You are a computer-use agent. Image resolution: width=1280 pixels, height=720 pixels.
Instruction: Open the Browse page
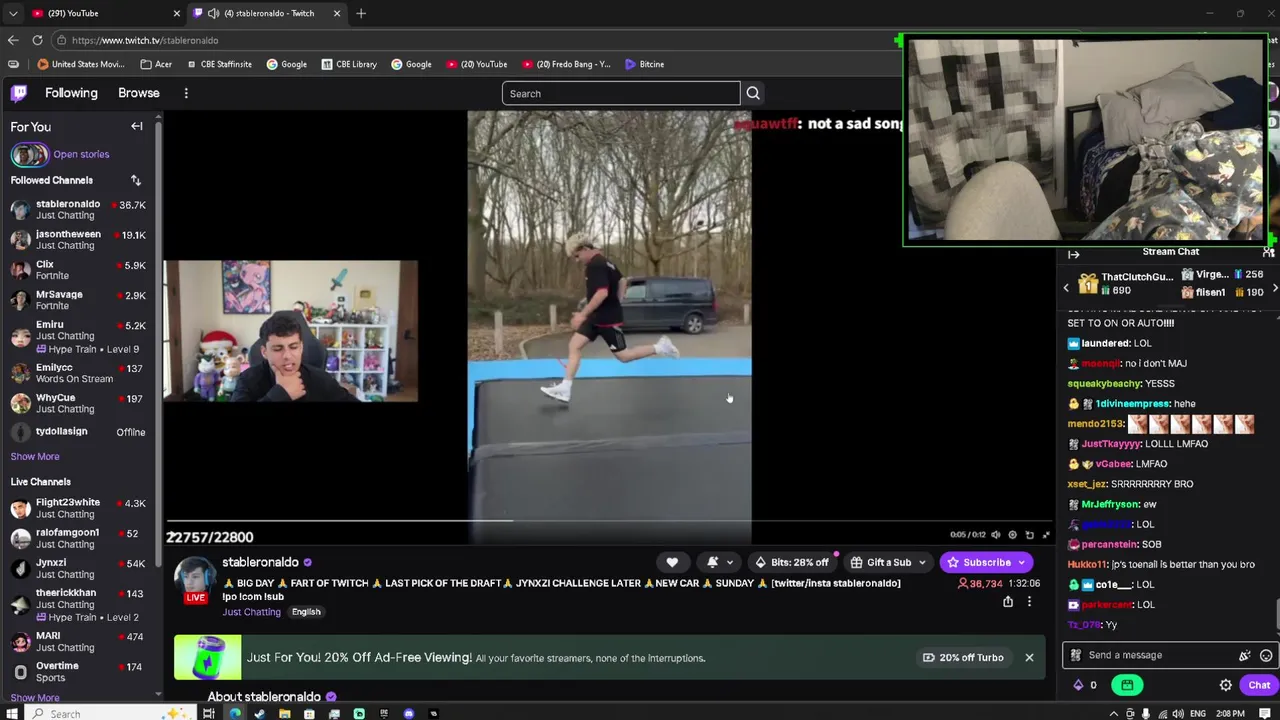(139, 93)
